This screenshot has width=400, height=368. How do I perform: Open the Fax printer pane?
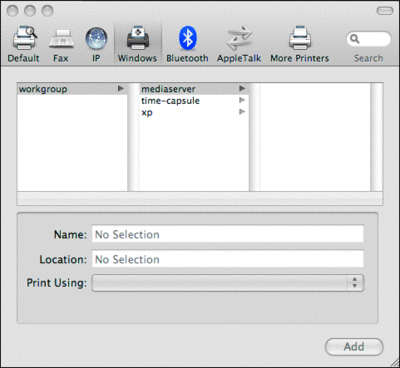61,45
